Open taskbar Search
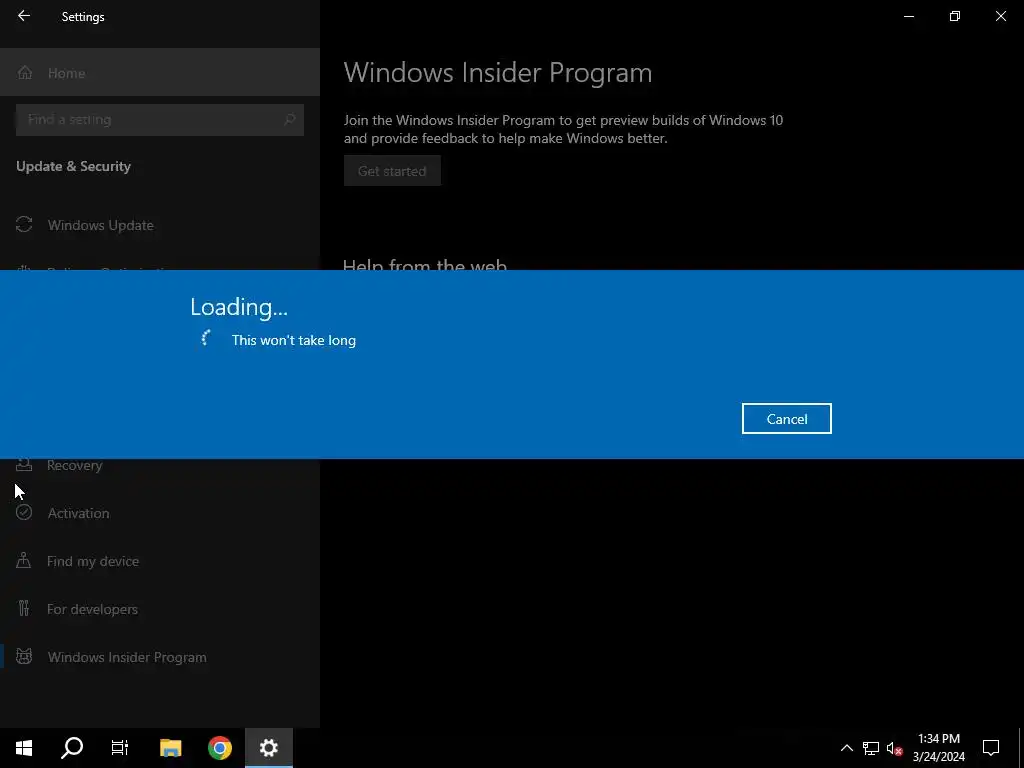The height and width of the screenshot is (768, 1024). click(x=72, y=748)
